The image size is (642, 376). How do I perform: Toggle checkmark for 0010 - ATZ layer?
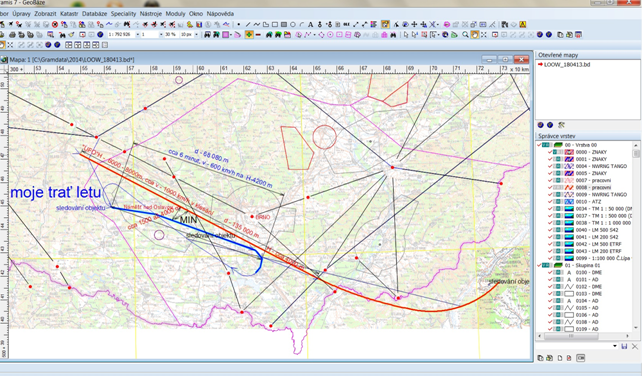click(550, 202)
